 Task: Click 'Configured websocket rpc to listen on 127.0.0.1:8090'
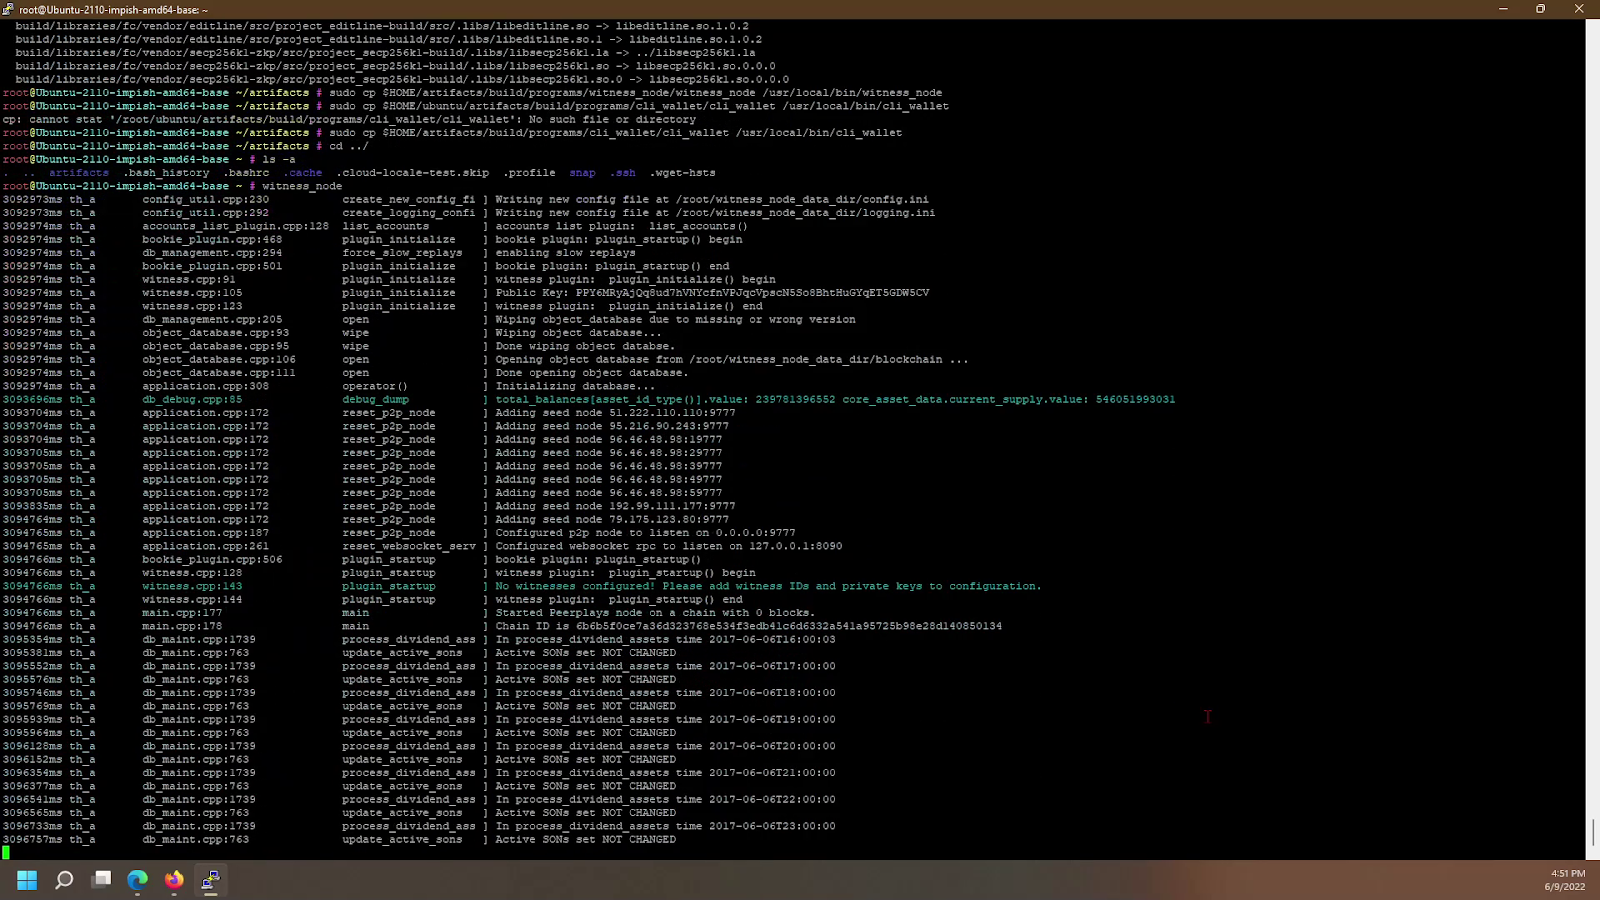coord(669,546)
